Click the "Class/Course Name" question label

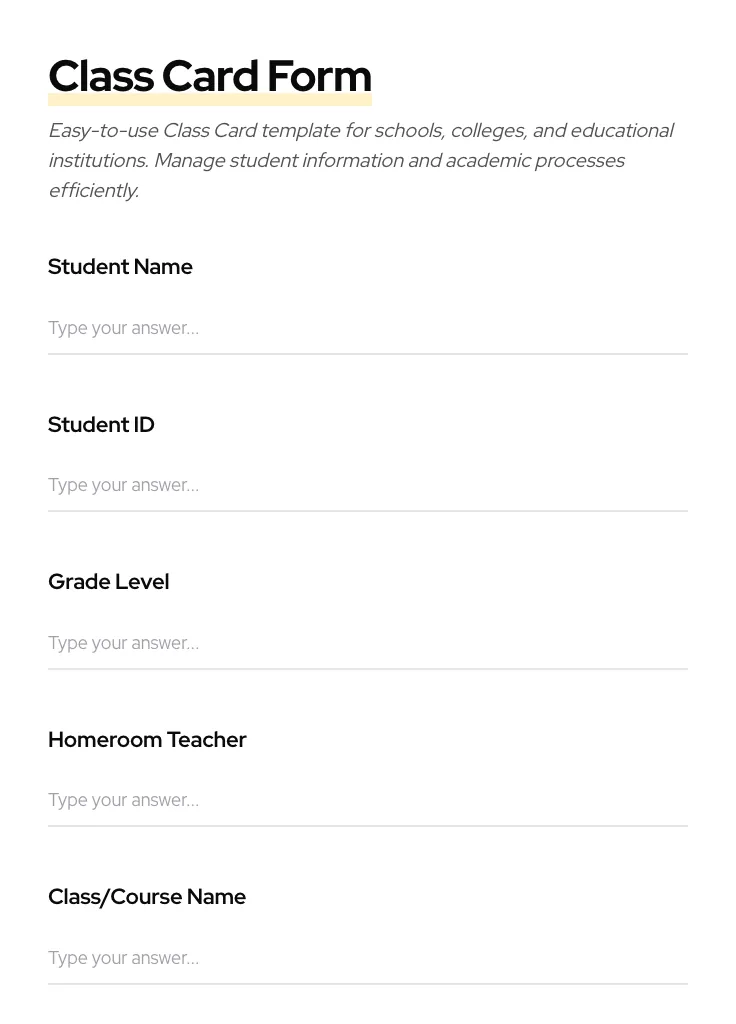147,897
